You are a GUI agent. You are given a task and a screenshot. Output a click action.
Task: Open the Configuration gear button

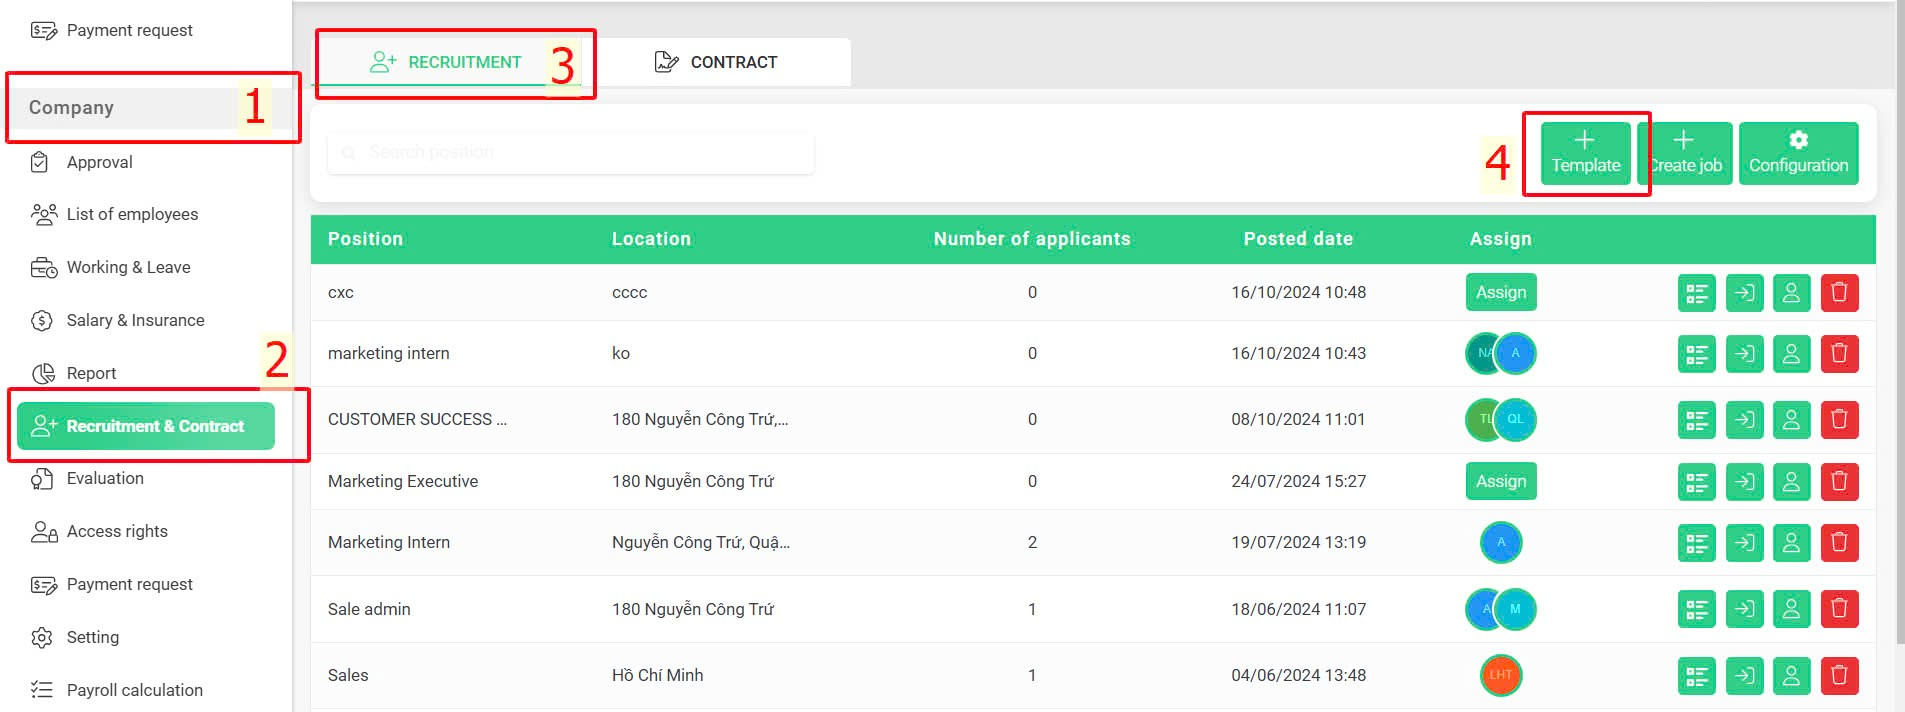[x=1798, y=153]
